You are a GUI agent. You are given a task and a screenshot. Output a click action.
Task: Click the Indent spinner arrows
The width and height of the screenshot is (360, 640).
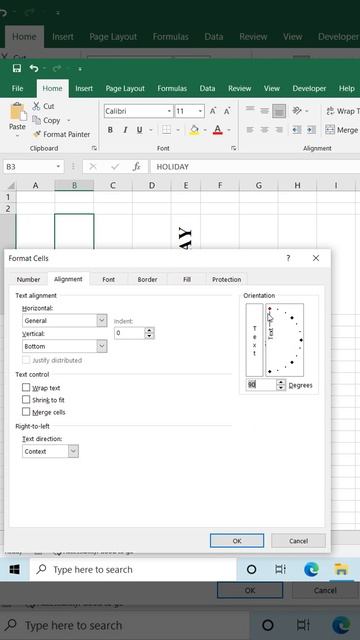(x=149, y=333)
